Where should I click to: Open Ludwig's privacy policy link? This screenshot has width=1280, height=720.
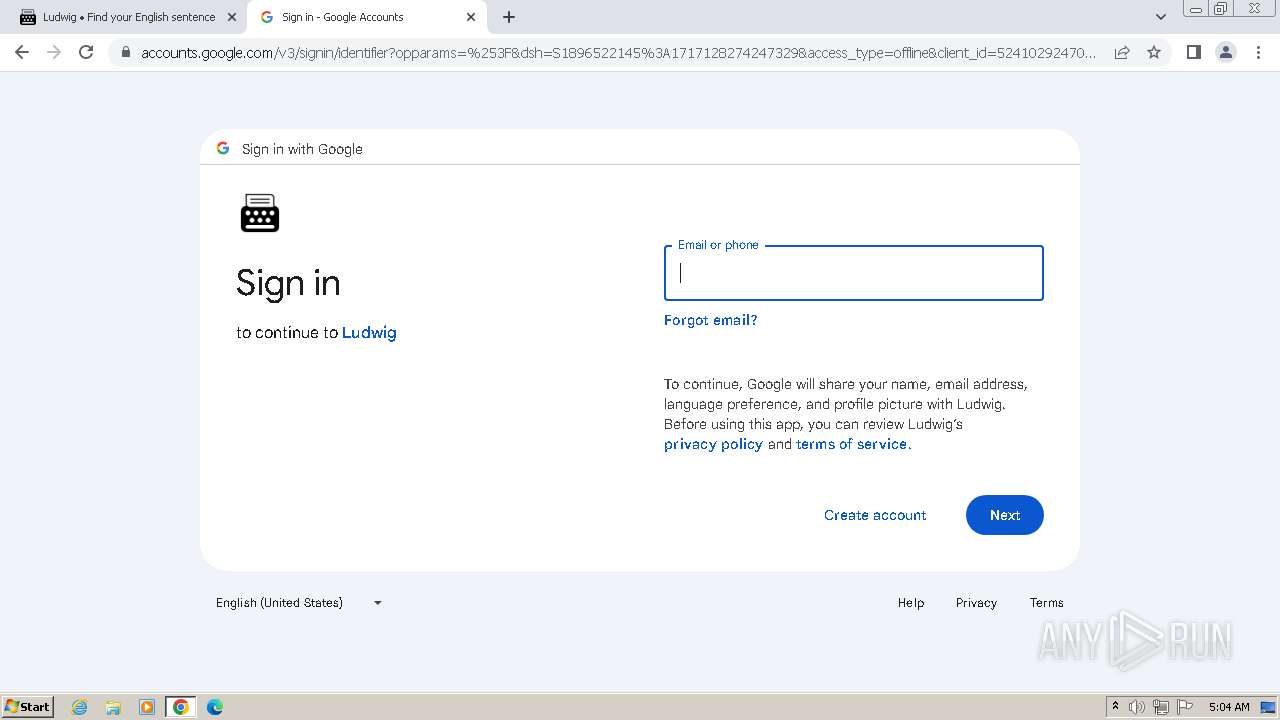[x=713, y=444]
